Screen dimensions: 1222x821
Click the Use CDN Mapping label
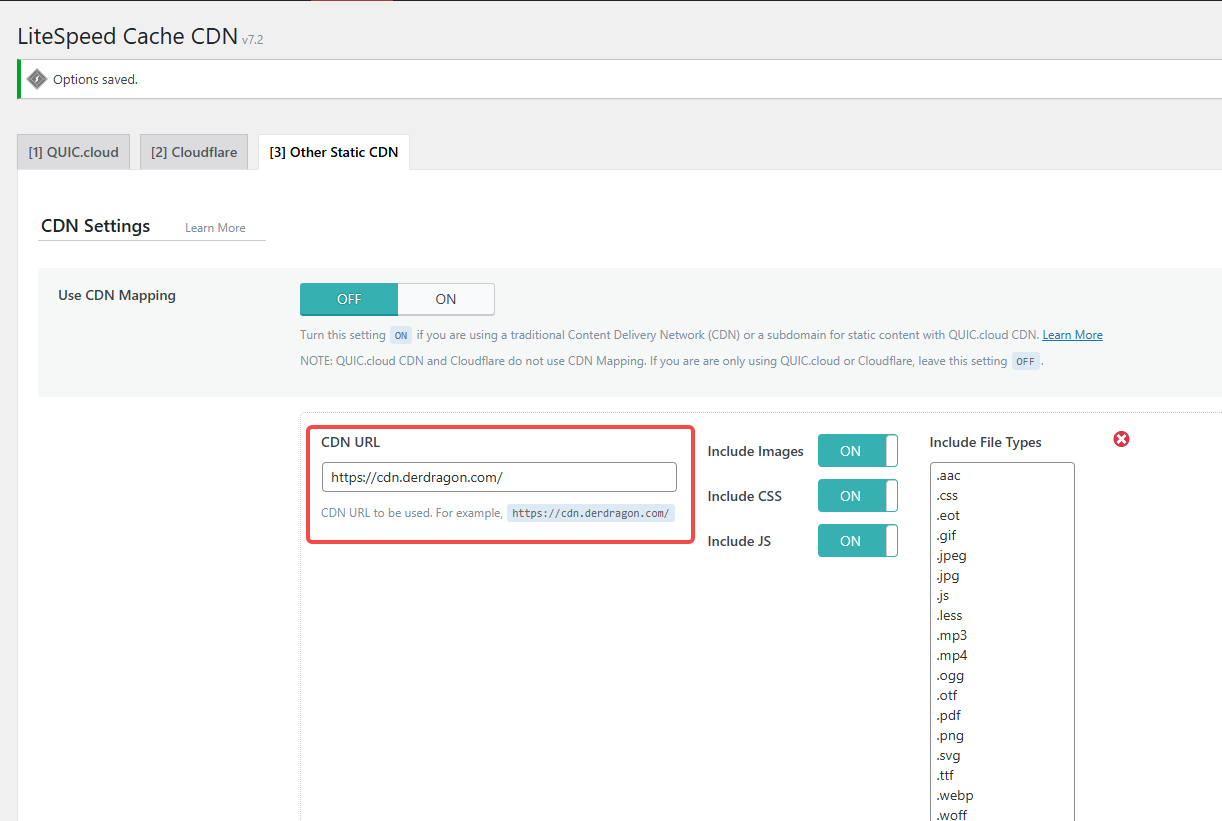117,296
